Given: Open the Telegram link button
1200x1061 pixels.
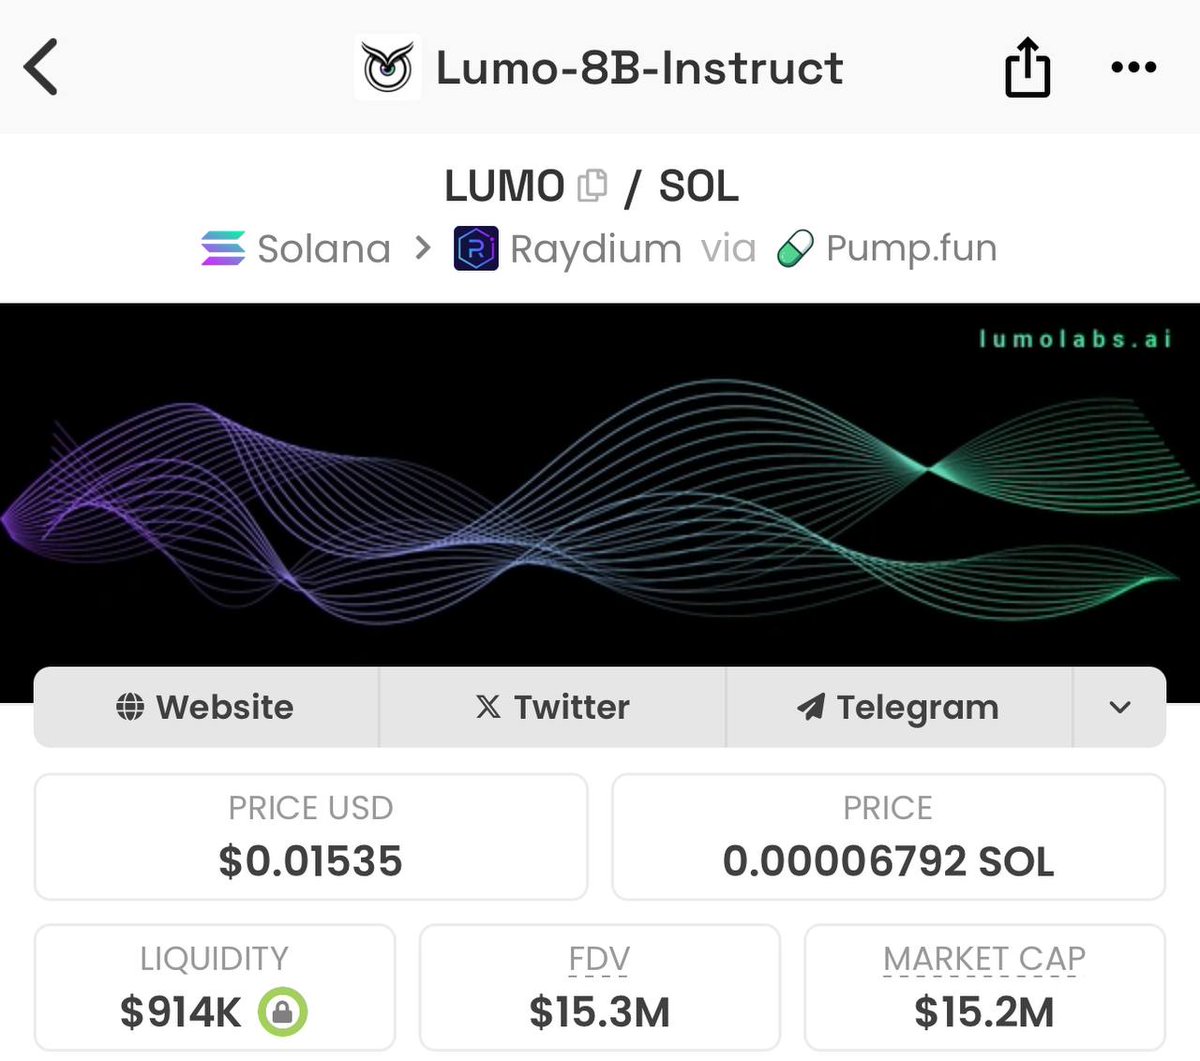Looking at the screenshot, I should point(898,707).
